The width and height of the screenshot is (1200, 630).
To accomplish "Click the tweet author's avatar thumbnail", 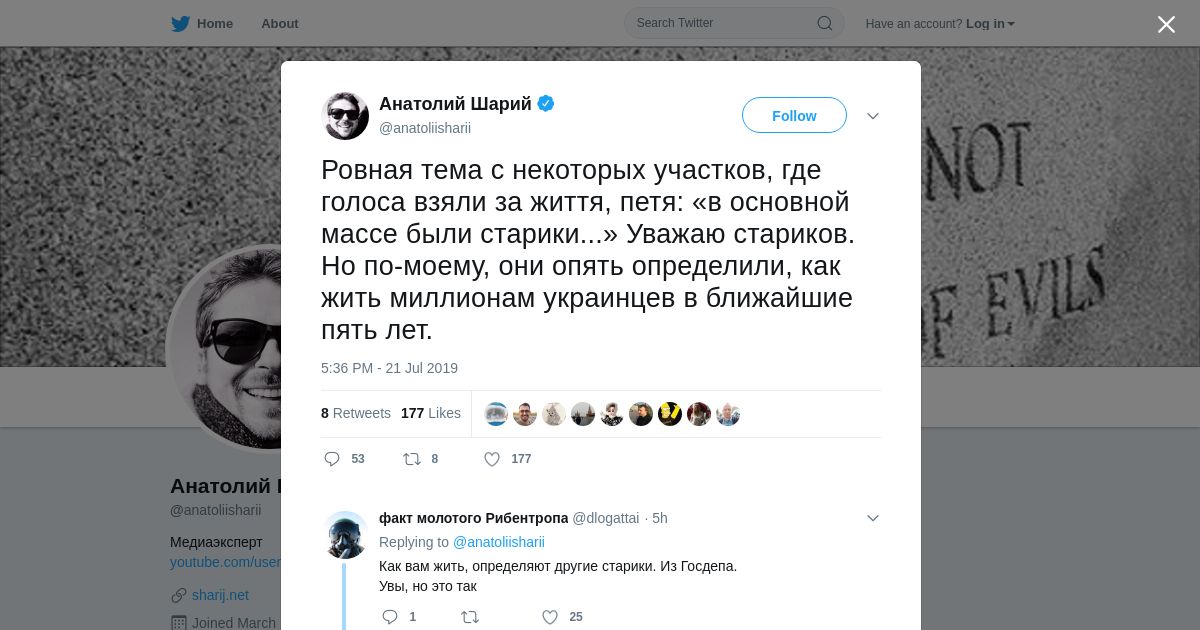I will coord(345,116).
